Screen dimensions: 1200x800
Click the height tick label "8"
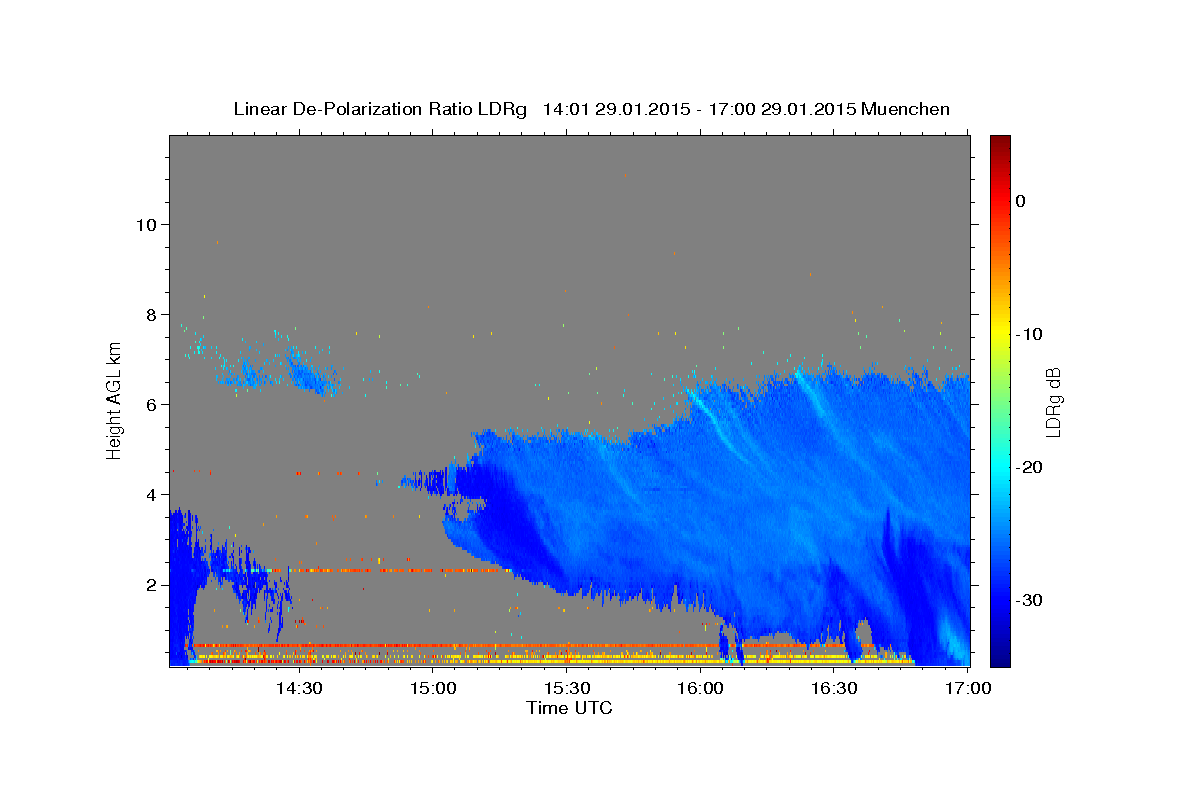click(x=150, y=314)
